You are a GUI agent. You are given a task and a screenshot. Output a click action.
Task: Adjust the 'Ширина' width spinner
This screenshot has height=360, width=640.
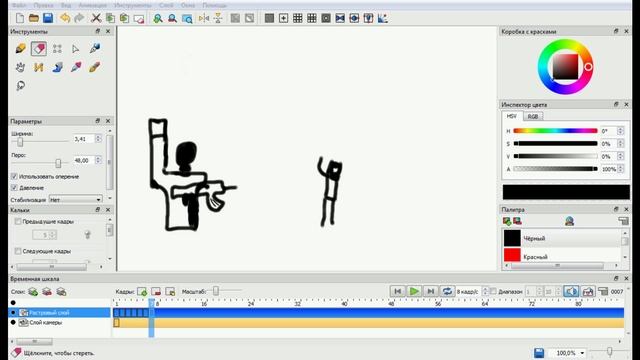98,139
